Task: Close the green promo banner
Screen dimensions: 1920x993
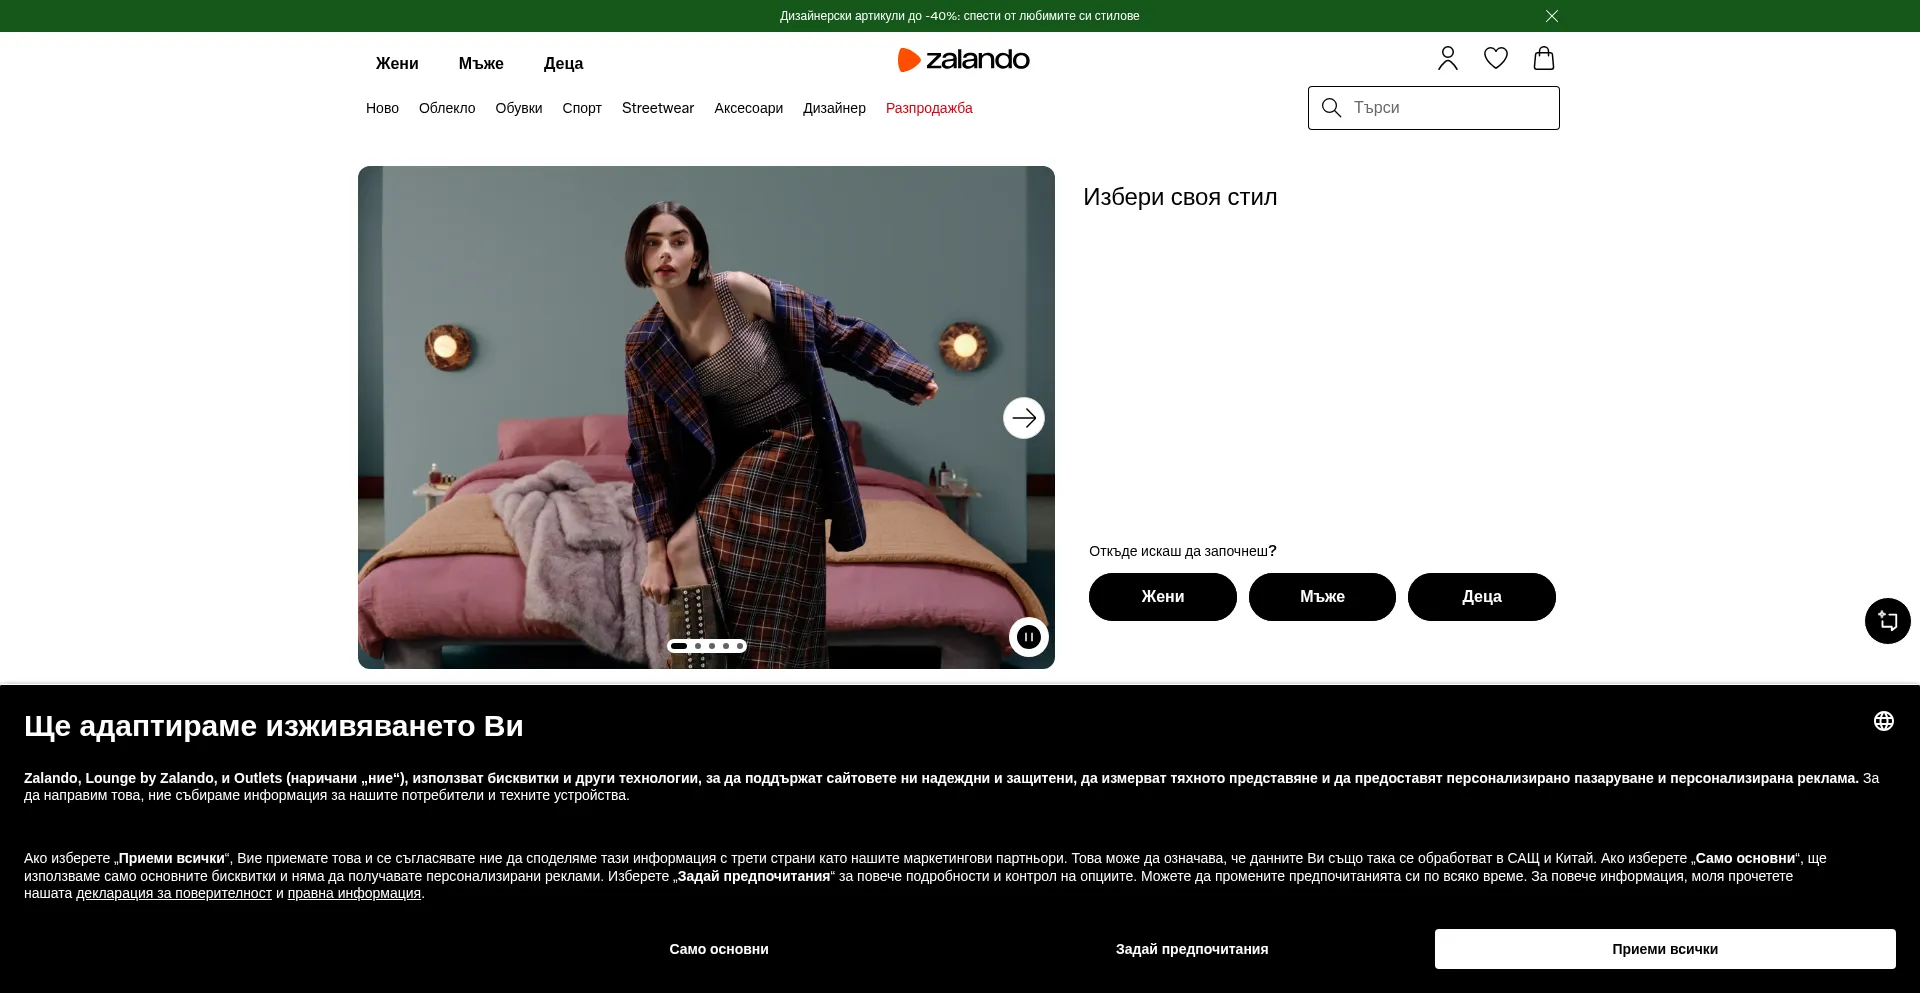Action: 1552,16
